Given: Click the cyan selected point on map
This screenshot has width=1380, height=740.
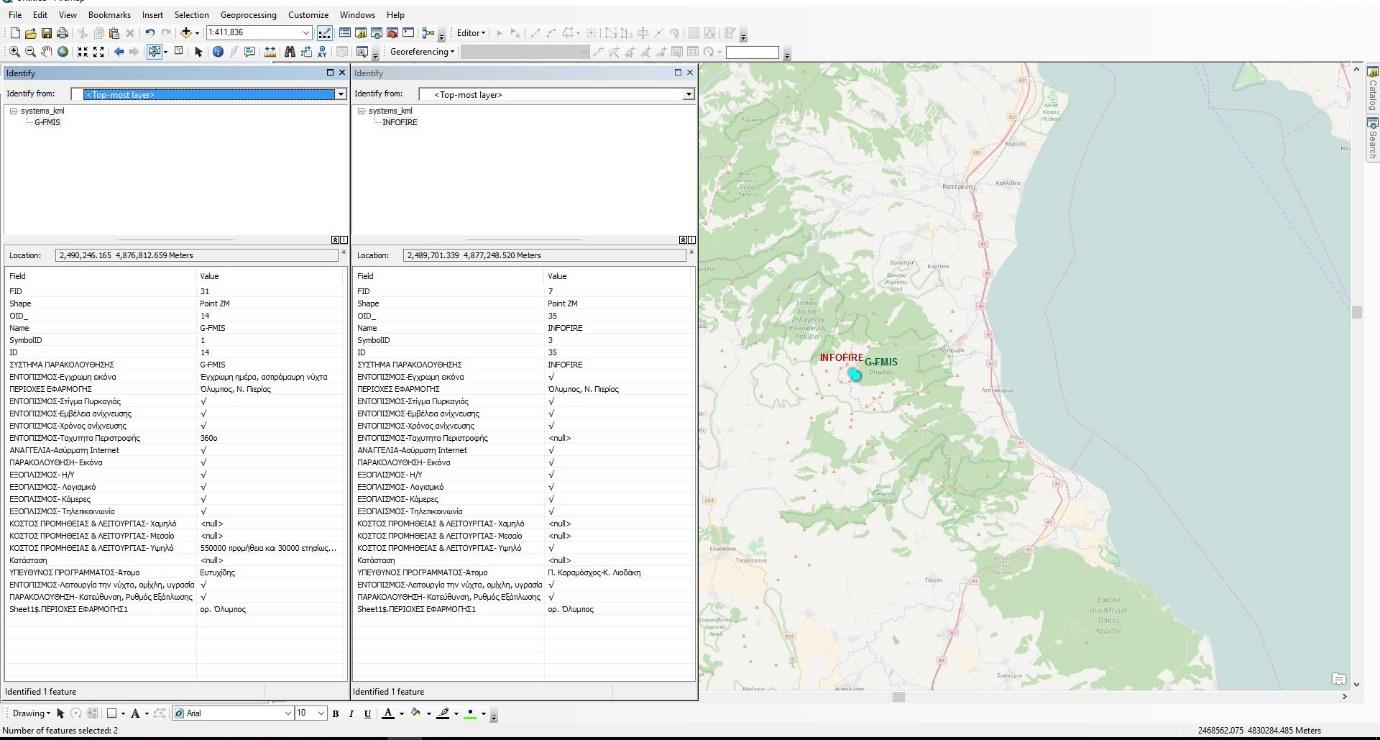Looking at the screenshot, I should coord(854,374).
